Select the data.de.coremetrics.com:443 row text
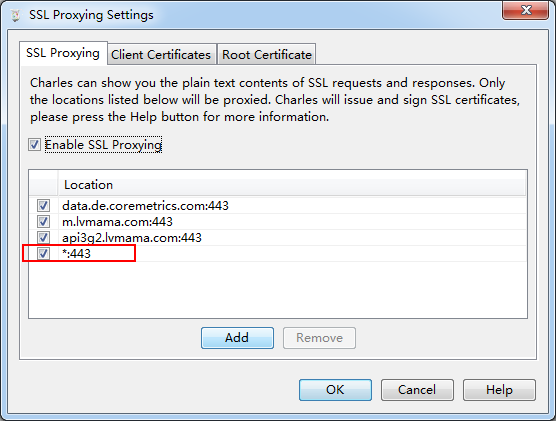 [145, 206]
